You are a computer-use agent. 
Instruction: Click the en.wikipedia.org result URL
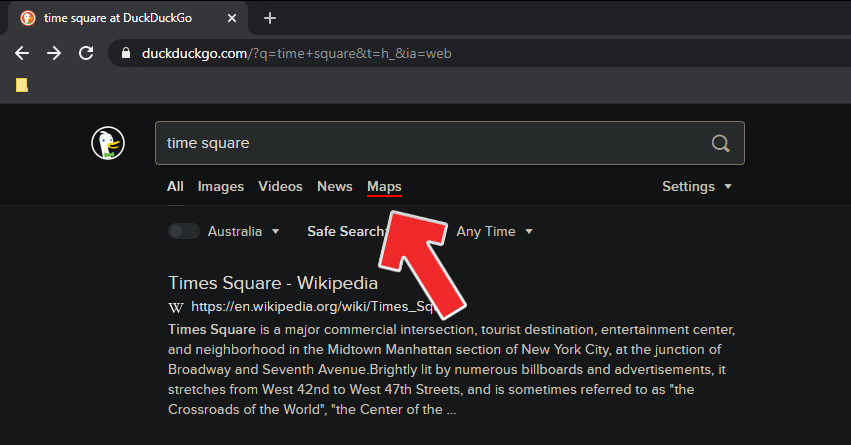313,307
